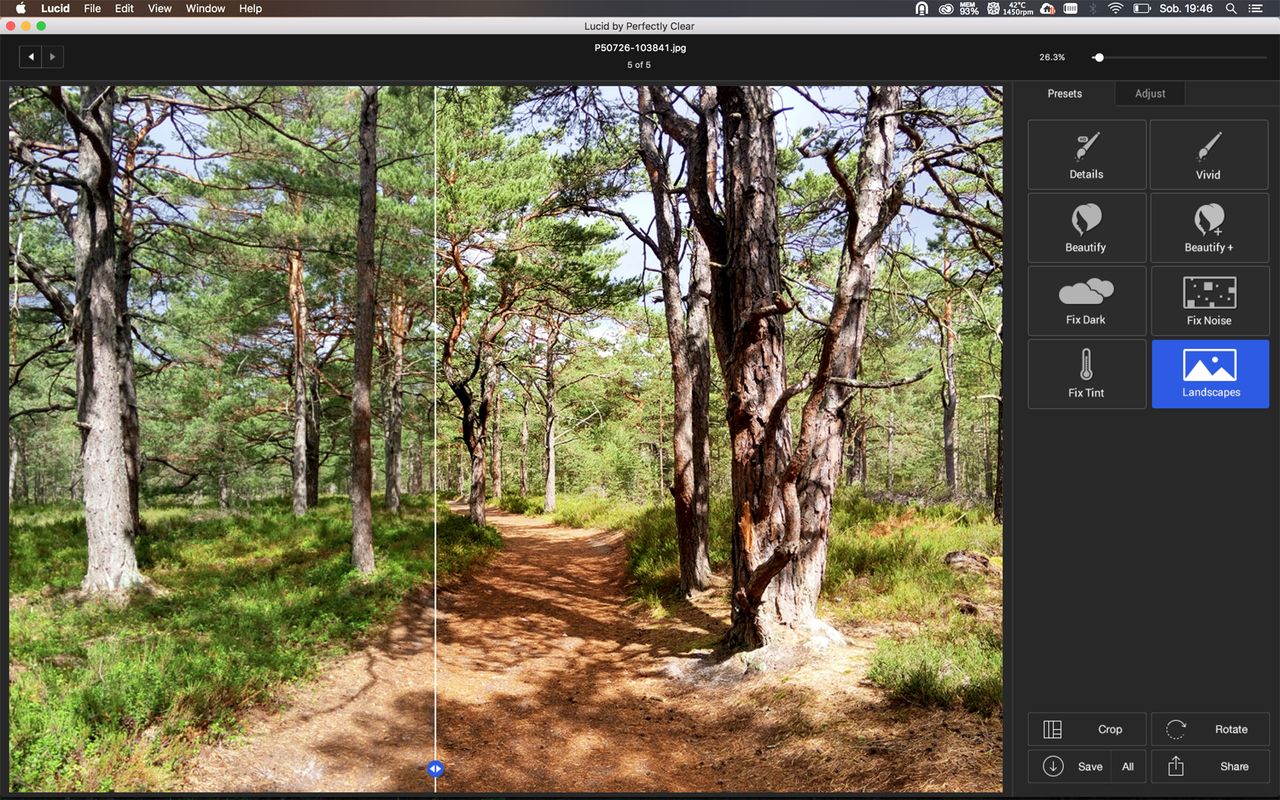The height and width of the screenshot is (800, 1280).
Task: Click the 5 of 5 image counter
Action: pyautogui.click(x=639, y=65)
